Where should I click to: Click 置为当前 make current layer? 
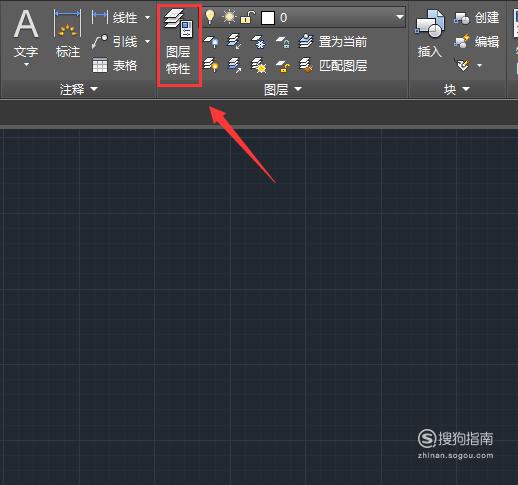[x=333, y=42]
